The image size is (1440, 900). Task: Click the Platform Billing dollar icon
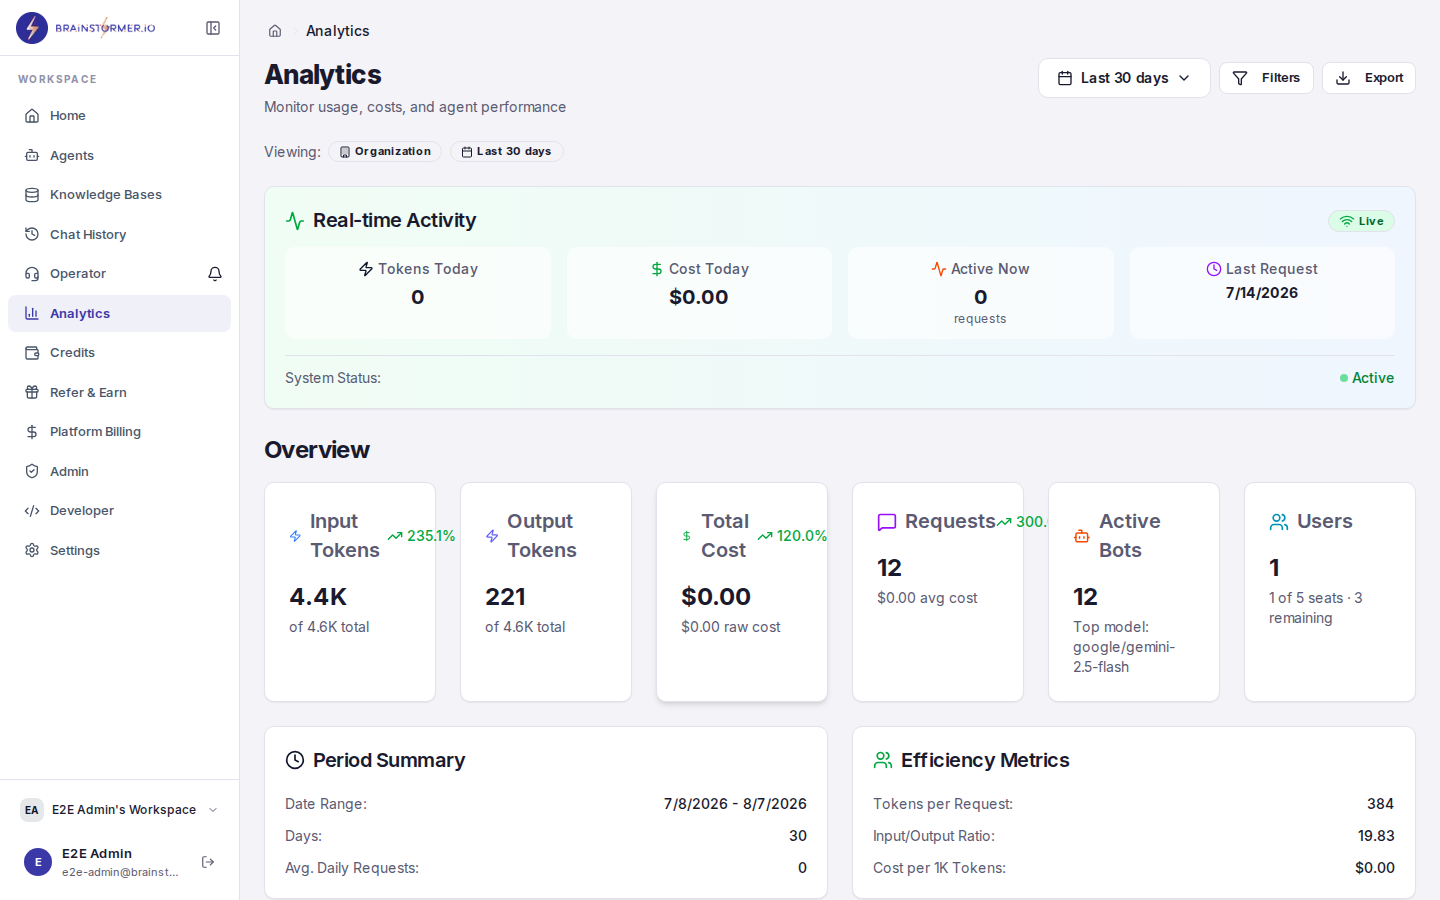[x=32, y=432]
